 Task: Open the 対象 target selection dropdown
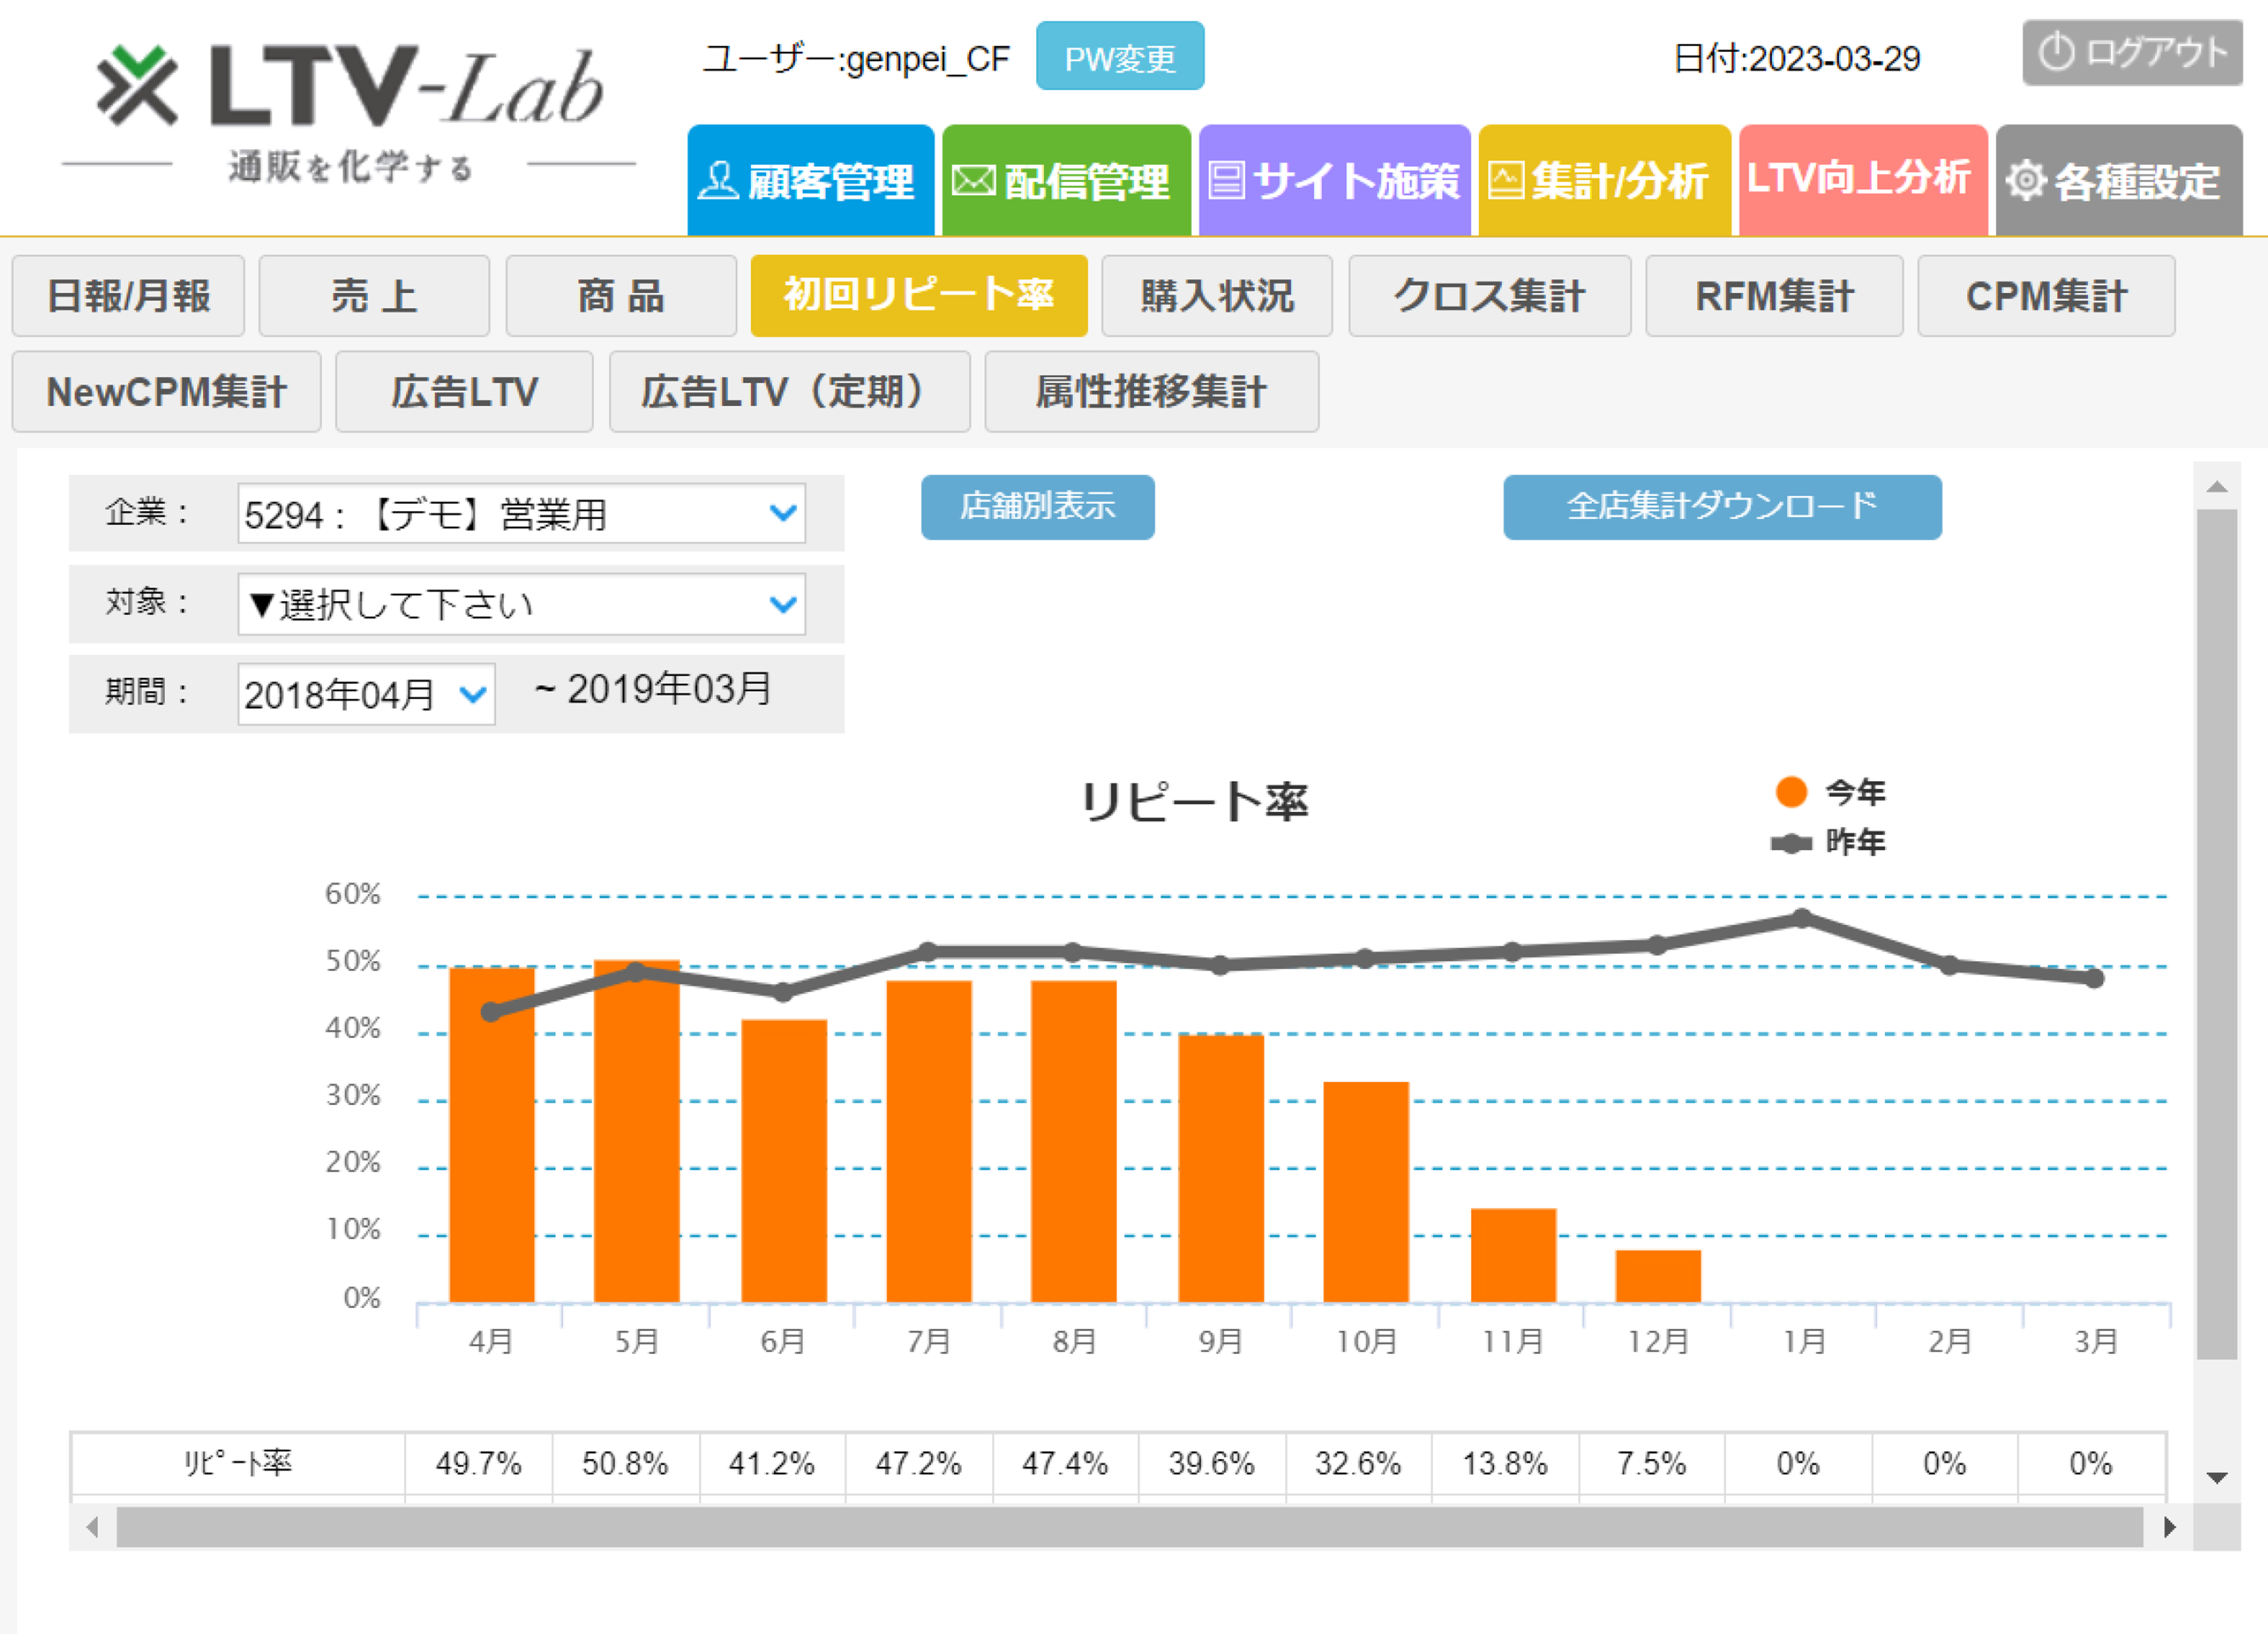click(x=521, y=604)
